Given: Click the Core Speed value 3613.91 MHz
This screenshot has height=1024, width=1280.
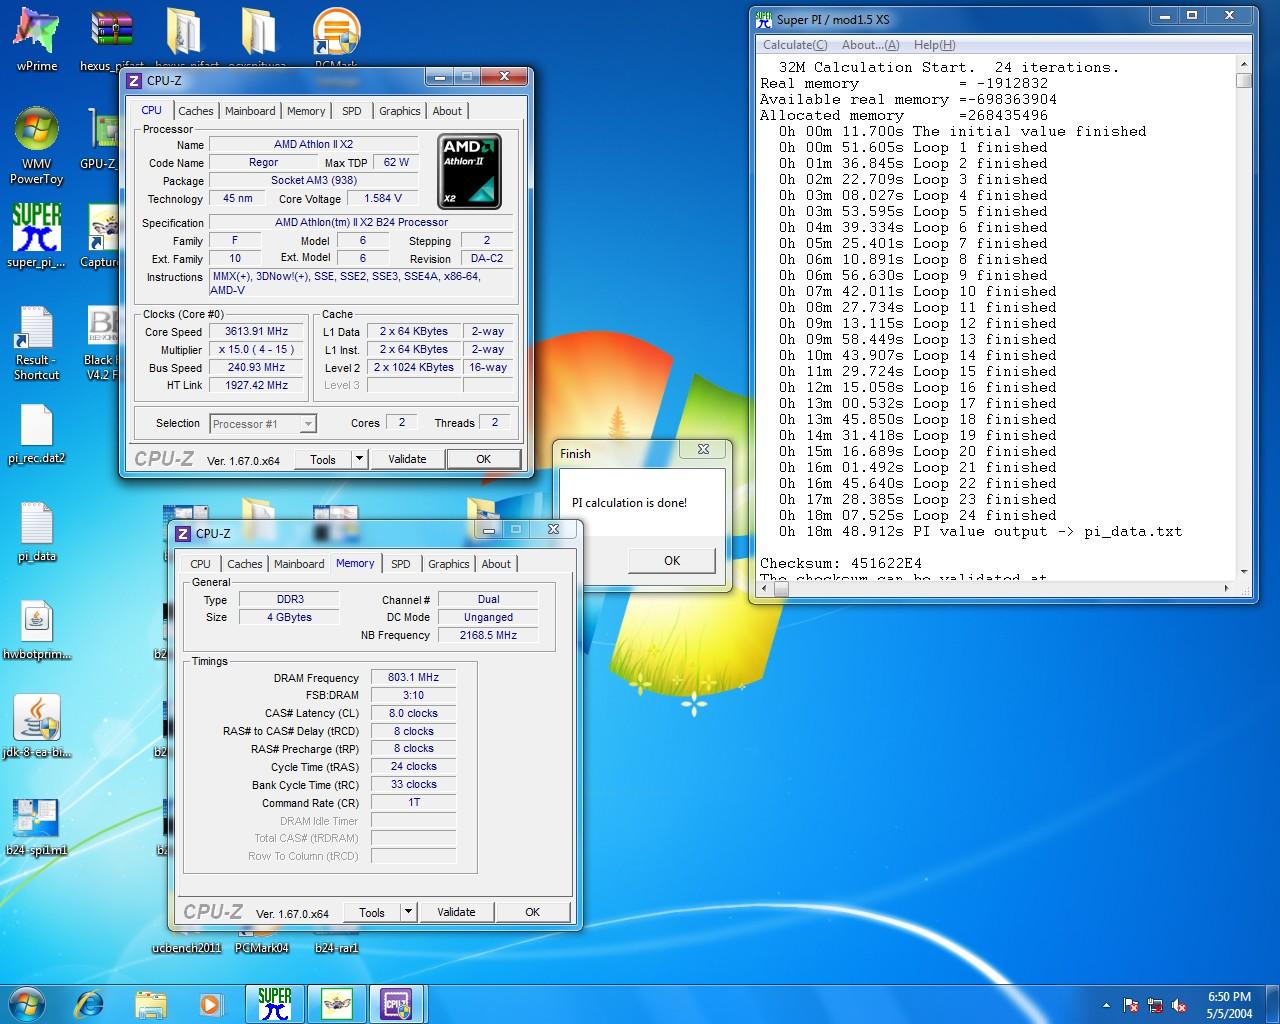Looking at the screenshot, I should pyautogui.click(x=256, y=331).
